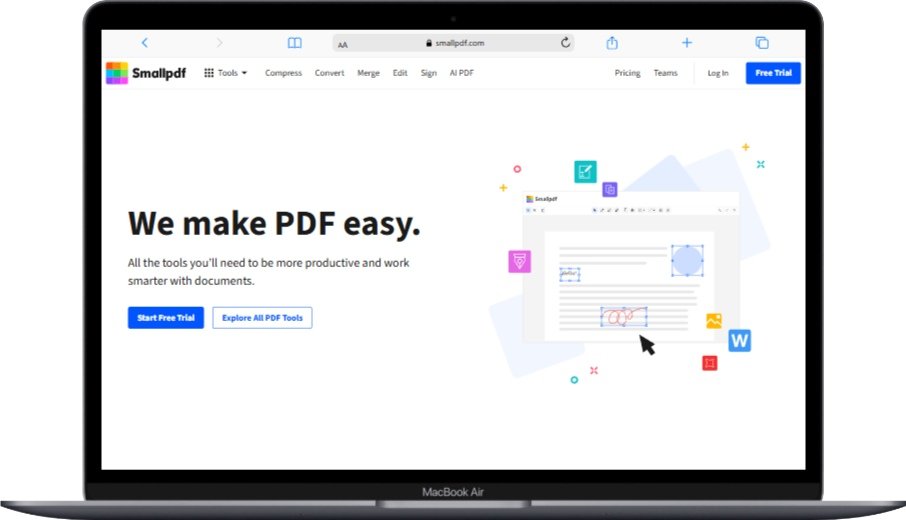Screen dimensions: 906x520
Task: Click the signature graphic in the illustration
Action: pos(624,317)
